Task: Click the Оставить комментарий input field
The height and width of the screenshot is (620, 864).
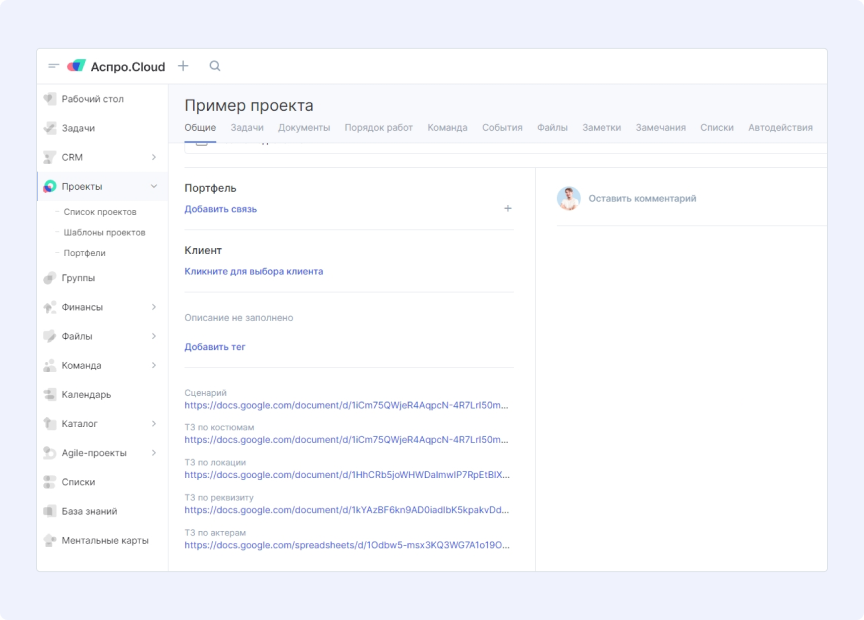Action: 642,198
